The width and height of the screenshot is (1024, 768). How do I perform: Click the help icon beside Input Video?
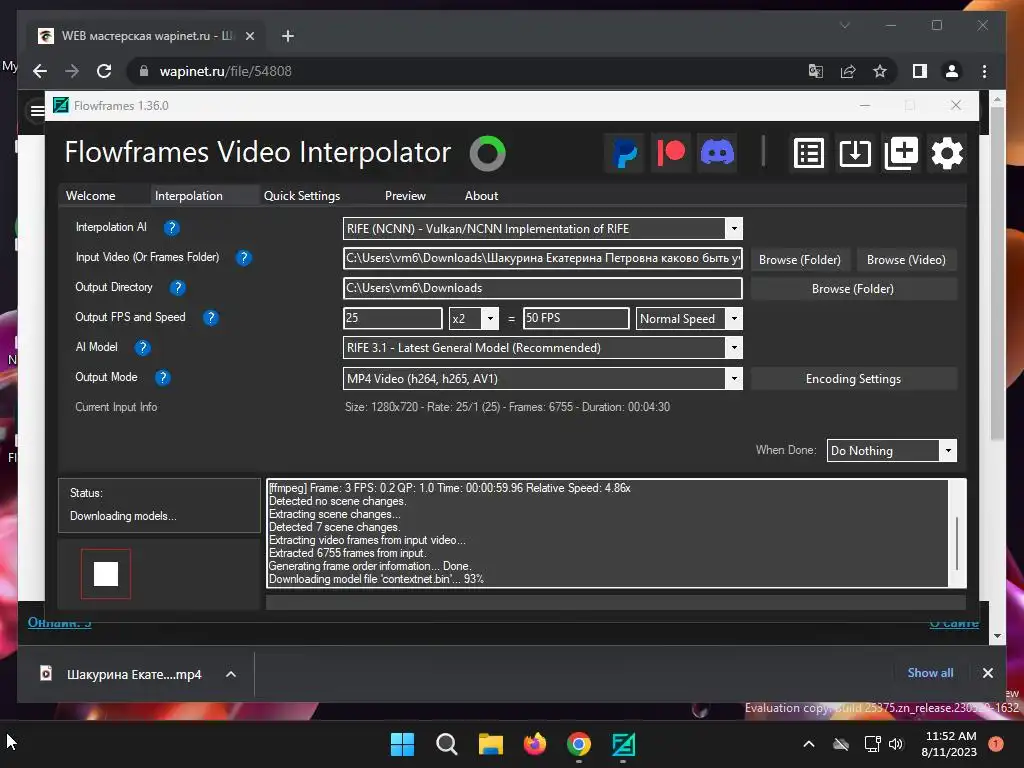244,258
